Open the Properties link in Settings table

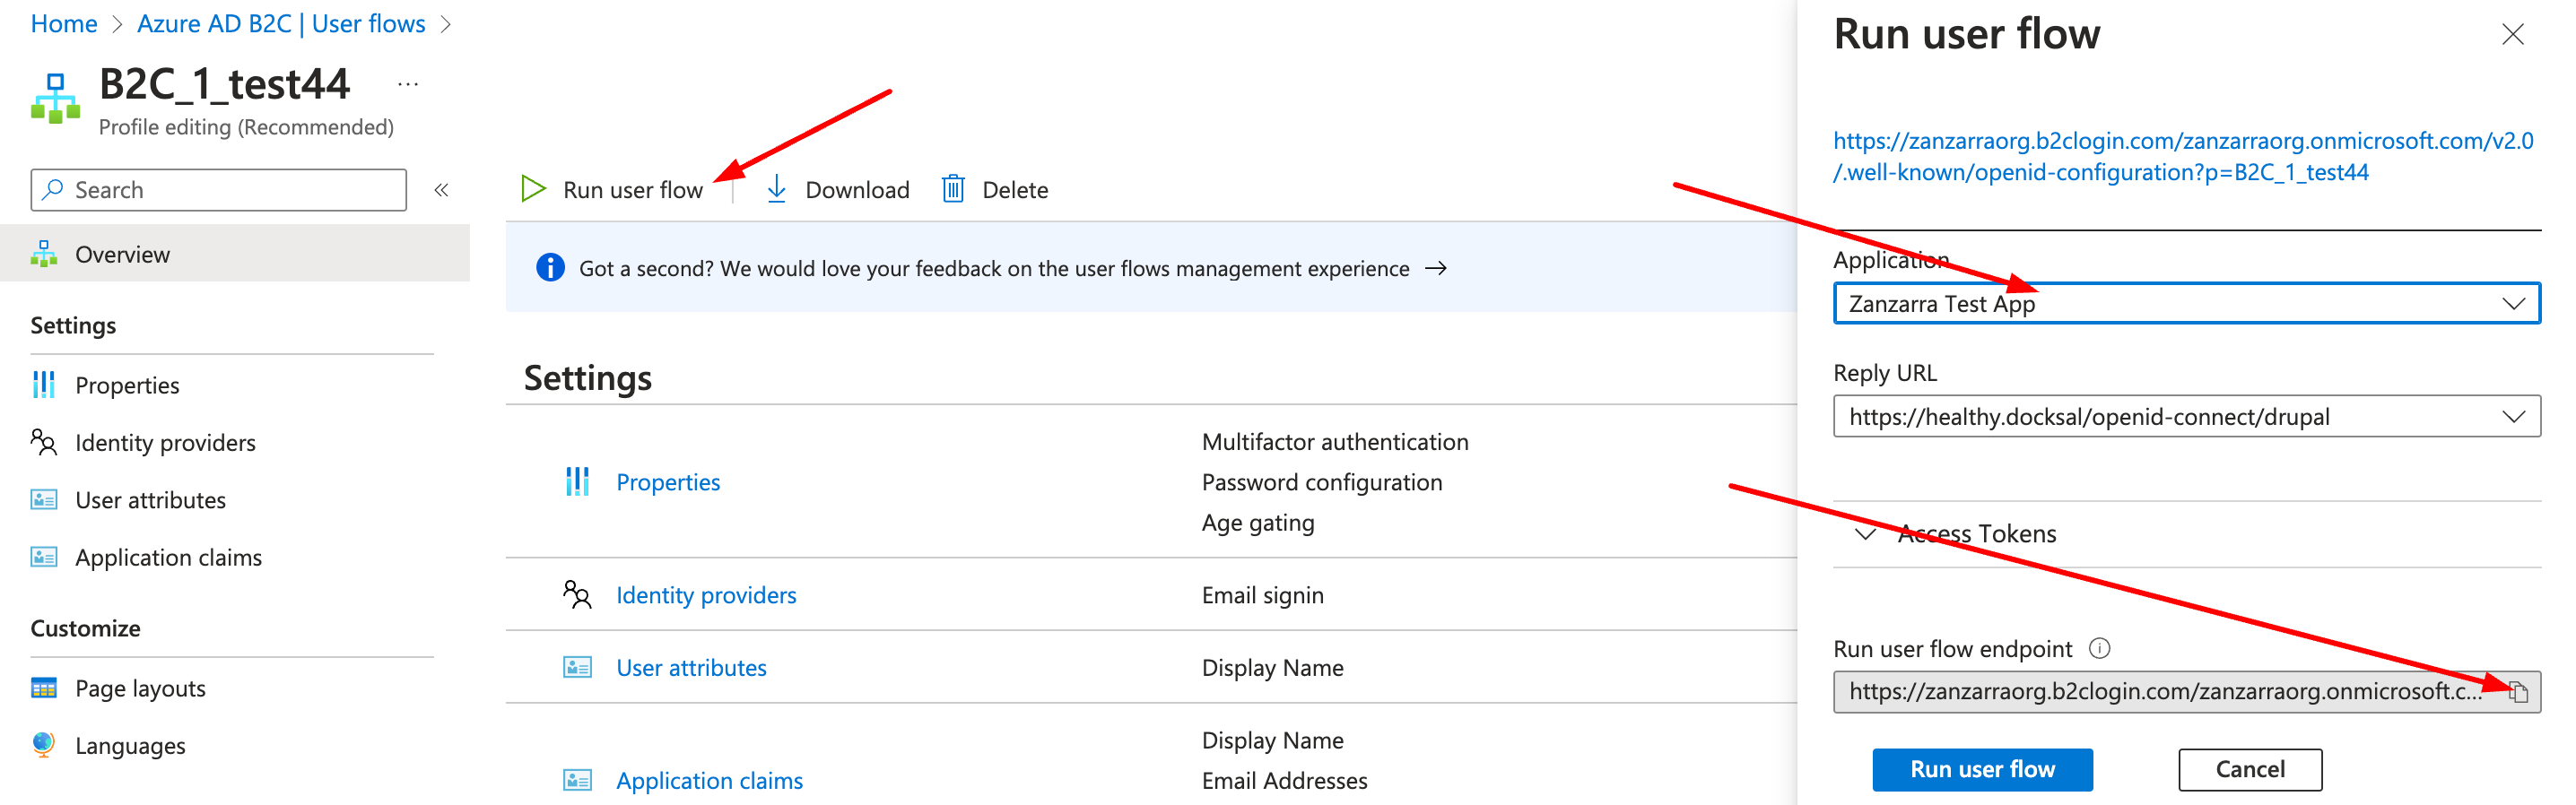pos(668,482)
